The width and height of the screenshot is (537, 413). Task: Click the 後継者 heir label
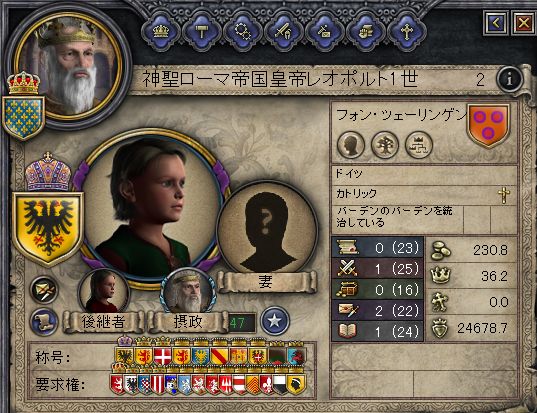point(103,322)
